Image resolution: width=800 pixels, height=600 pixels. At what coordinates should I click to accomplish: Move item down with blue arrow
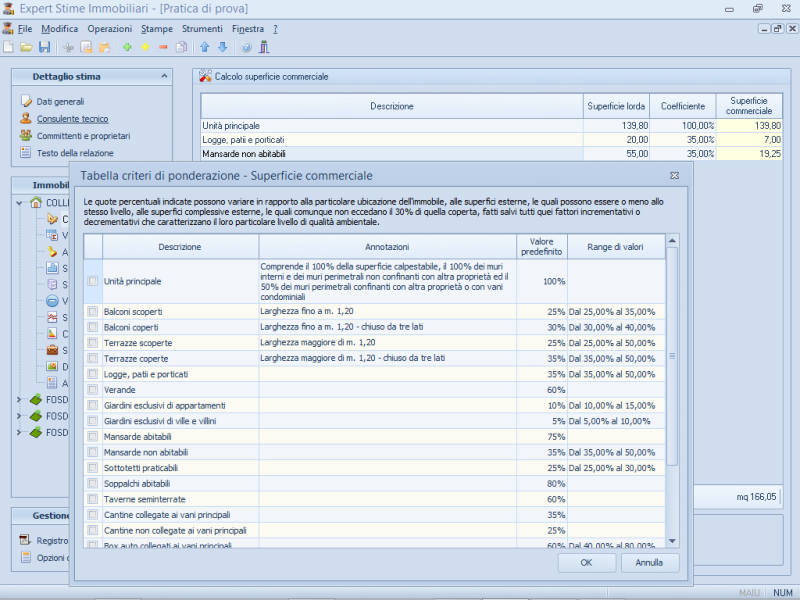[x=222, y=47]
